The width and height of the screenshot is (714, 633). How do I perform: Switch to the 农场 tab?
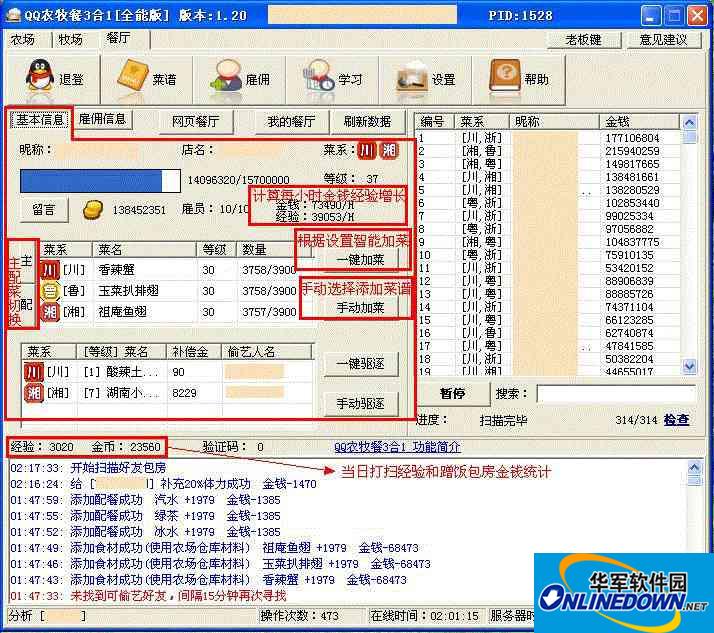pyautogui.click(x=23, y=40)
